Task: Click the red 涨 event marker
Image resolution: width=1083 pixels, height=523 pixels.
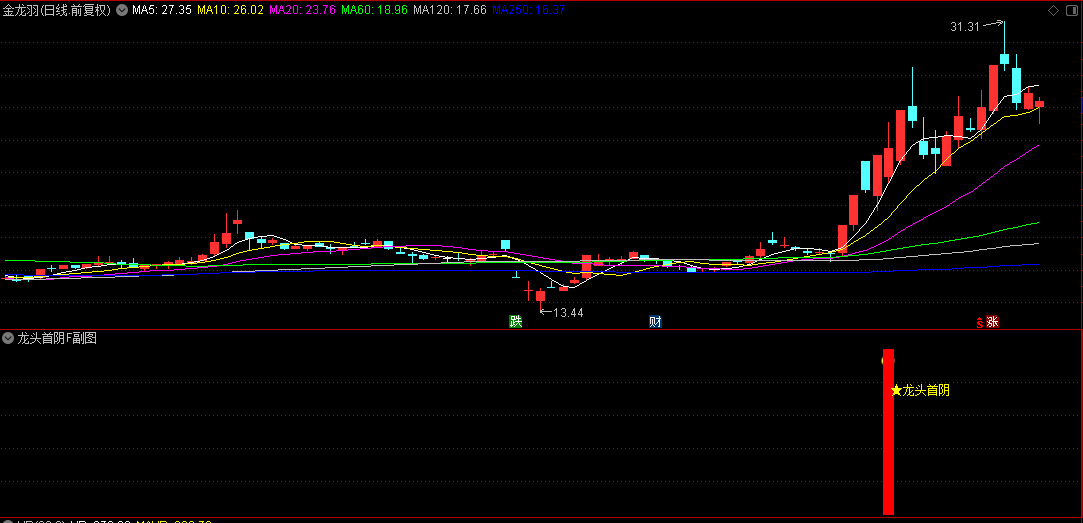Action: click(x=993, y=322)
